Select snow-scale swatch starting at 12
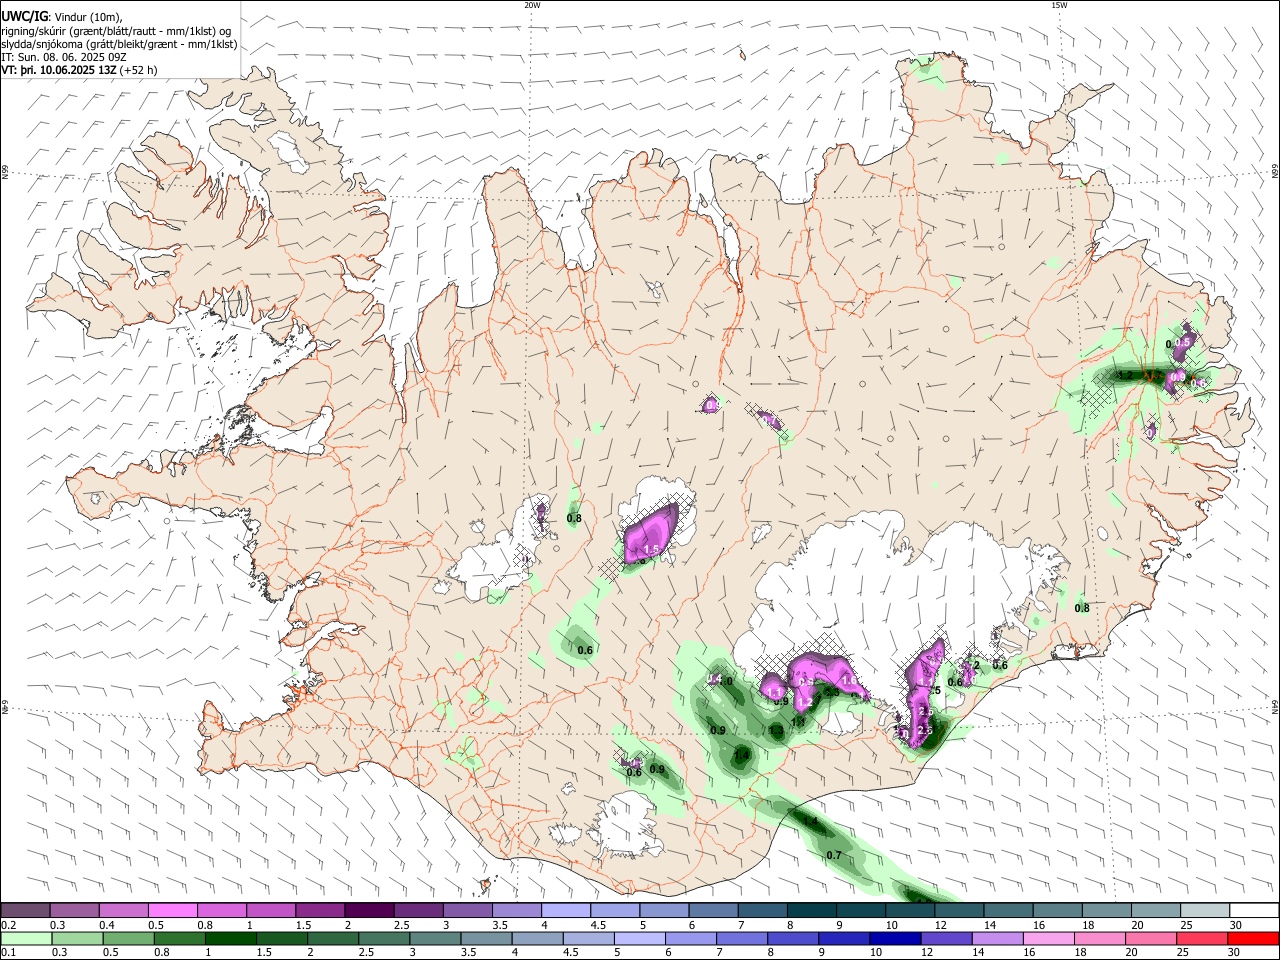1280x960 pixels. click(x=959, y=910)
